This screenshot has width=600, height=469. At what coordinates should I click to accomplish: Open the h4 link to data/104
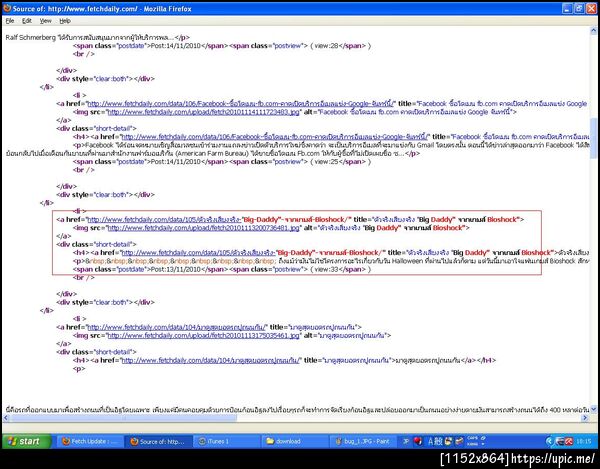click(x=211, y=360)
